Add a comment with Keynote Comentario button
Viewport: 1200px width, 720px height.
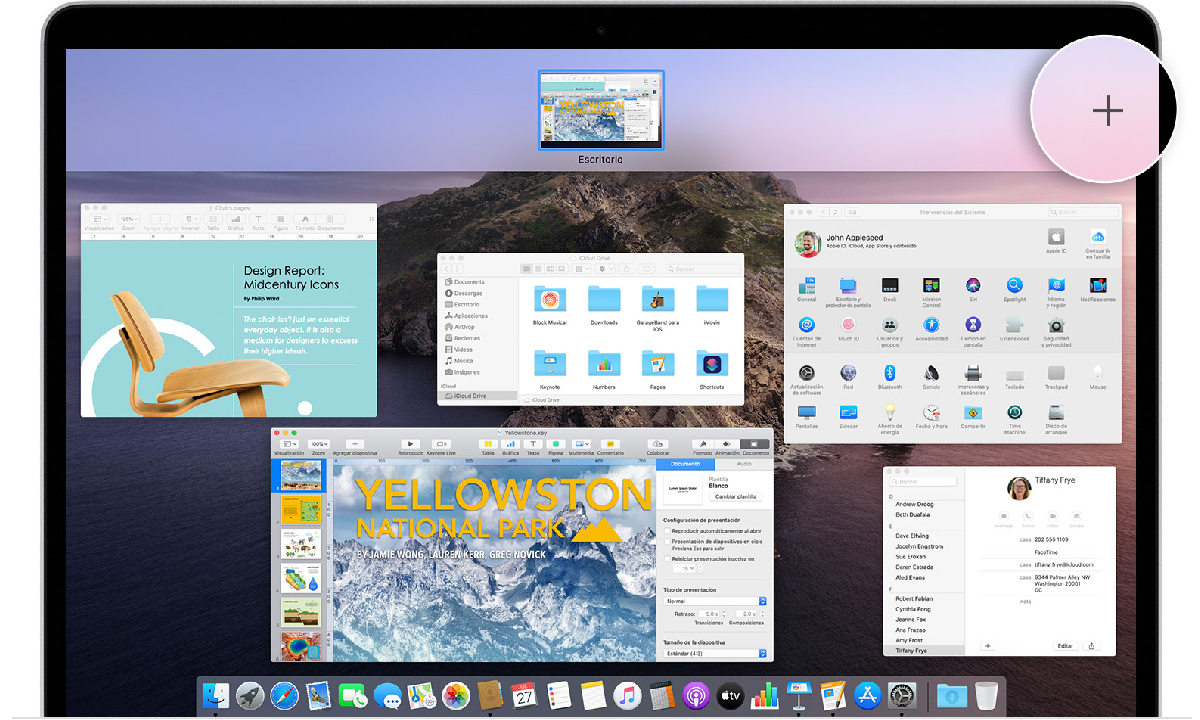coord(609,443)
